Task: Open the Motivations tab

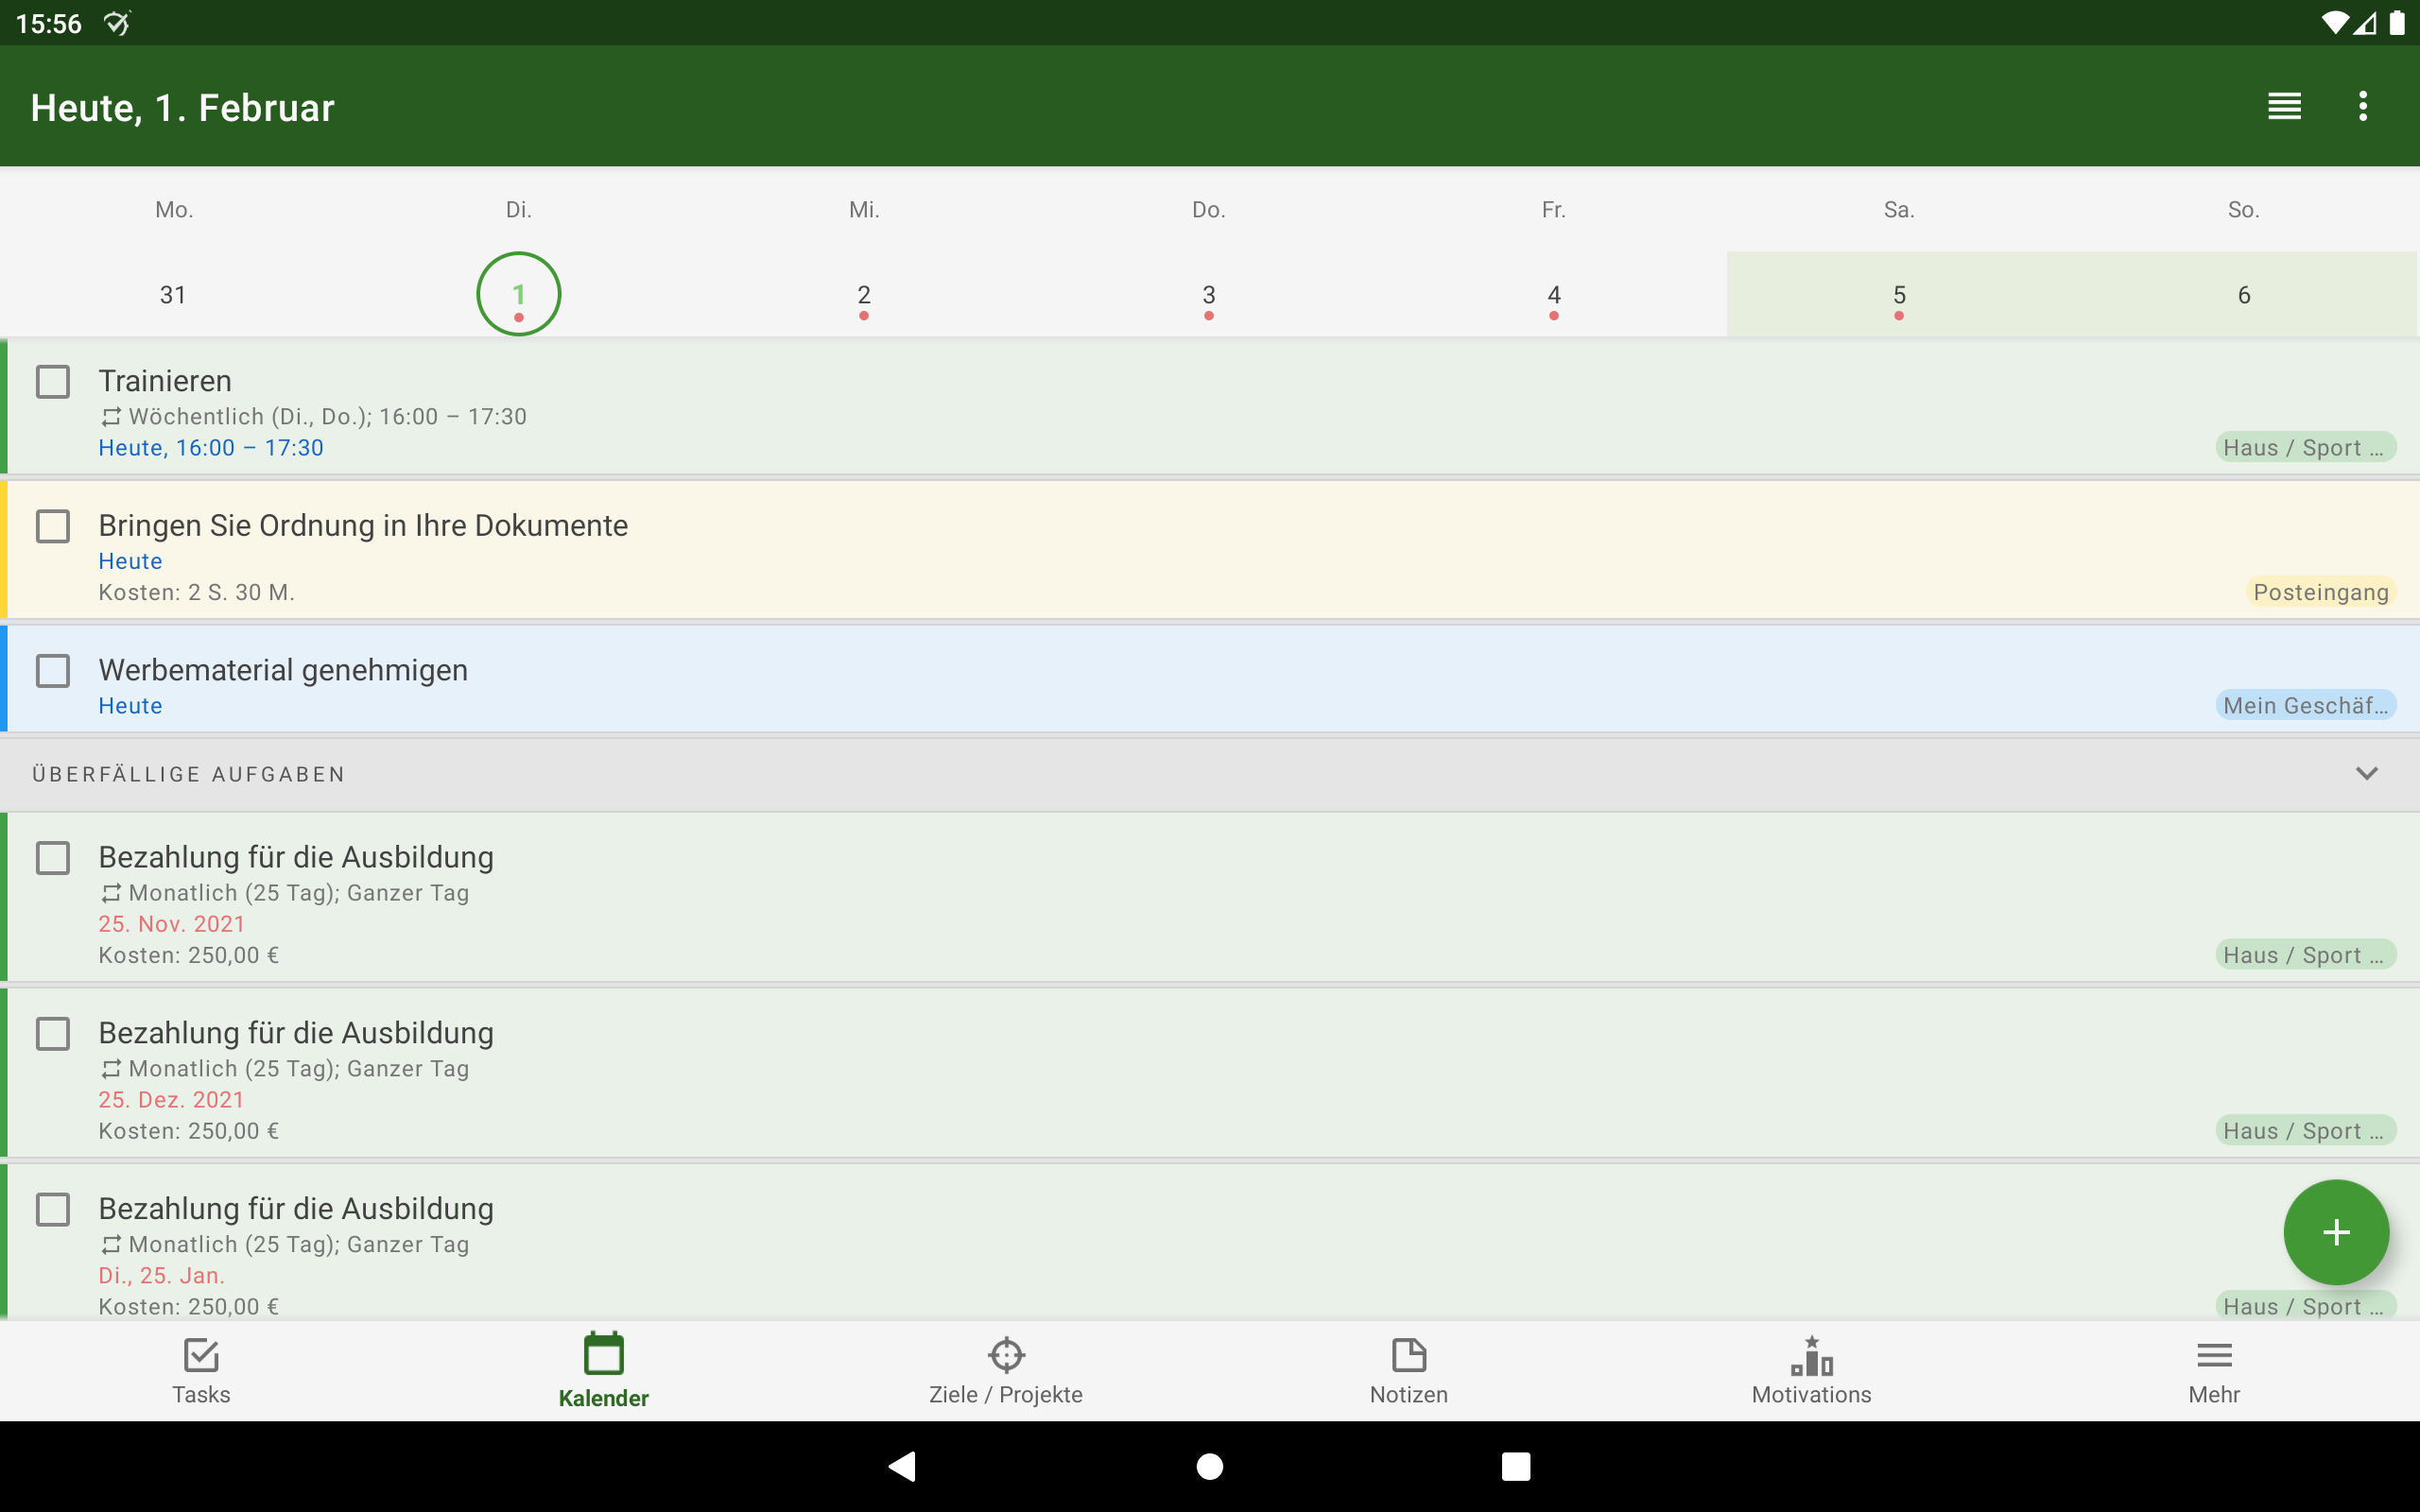Action: coord(1811,1371)
